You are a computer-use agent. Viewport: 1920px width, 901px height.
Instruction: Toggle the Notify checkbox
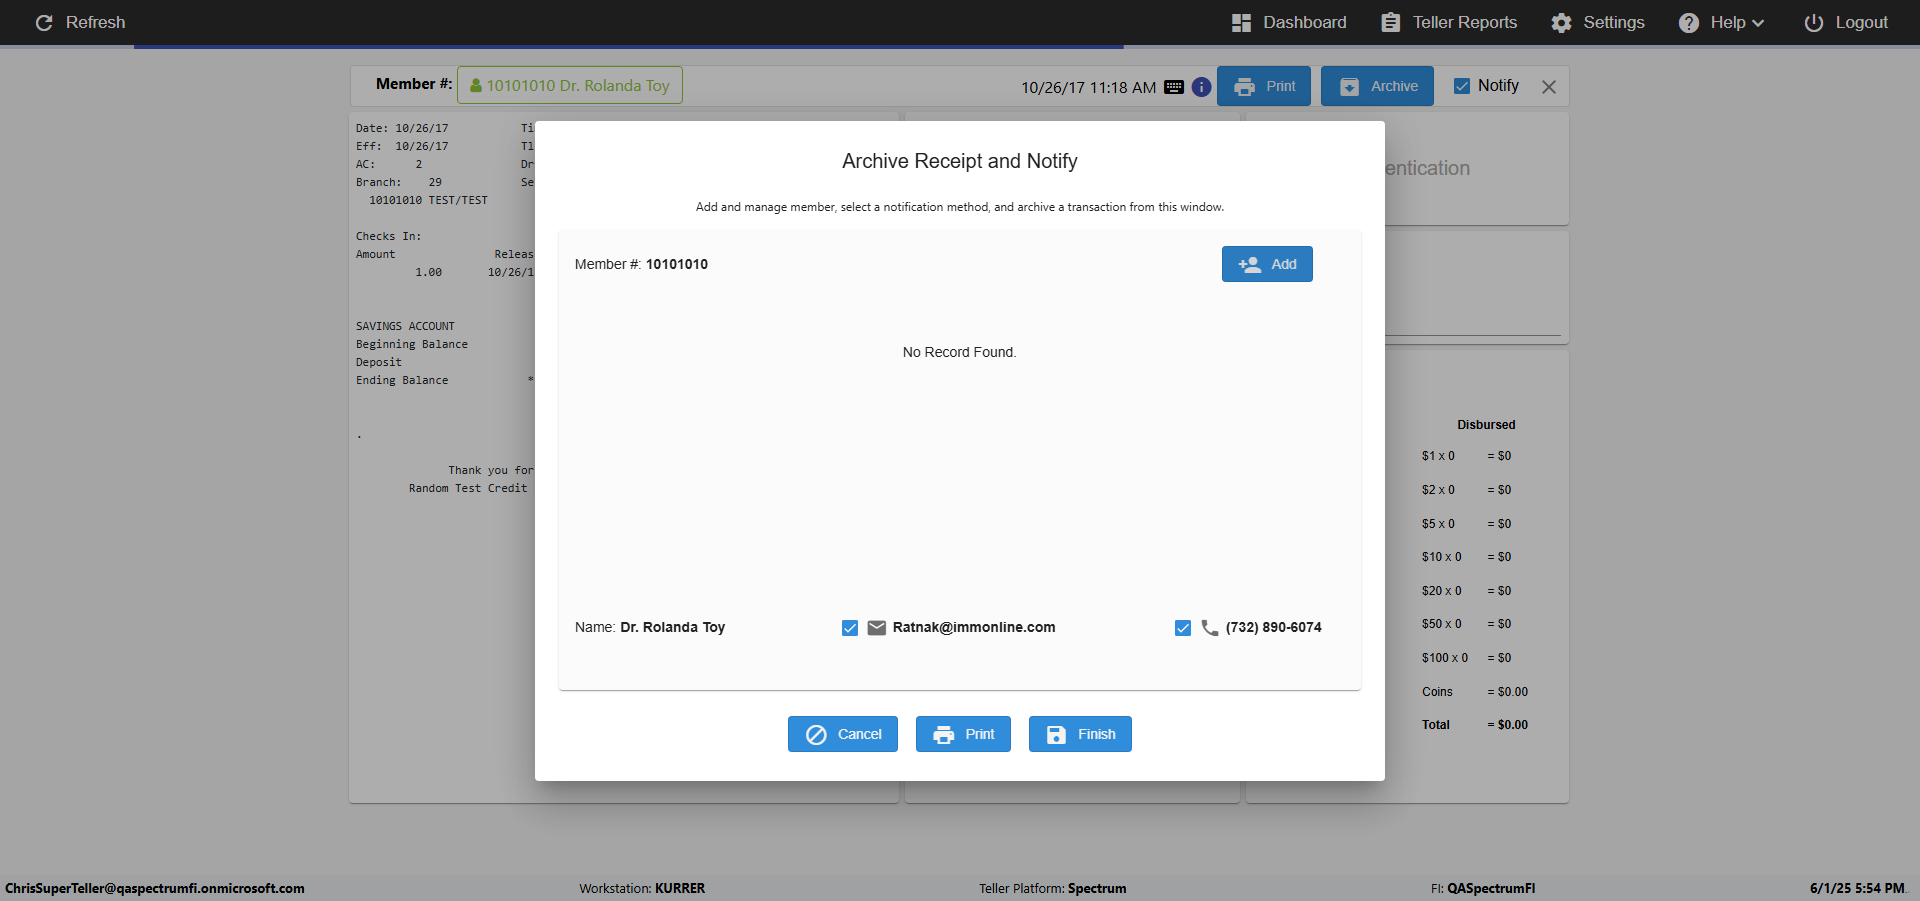coord(1462,86)
